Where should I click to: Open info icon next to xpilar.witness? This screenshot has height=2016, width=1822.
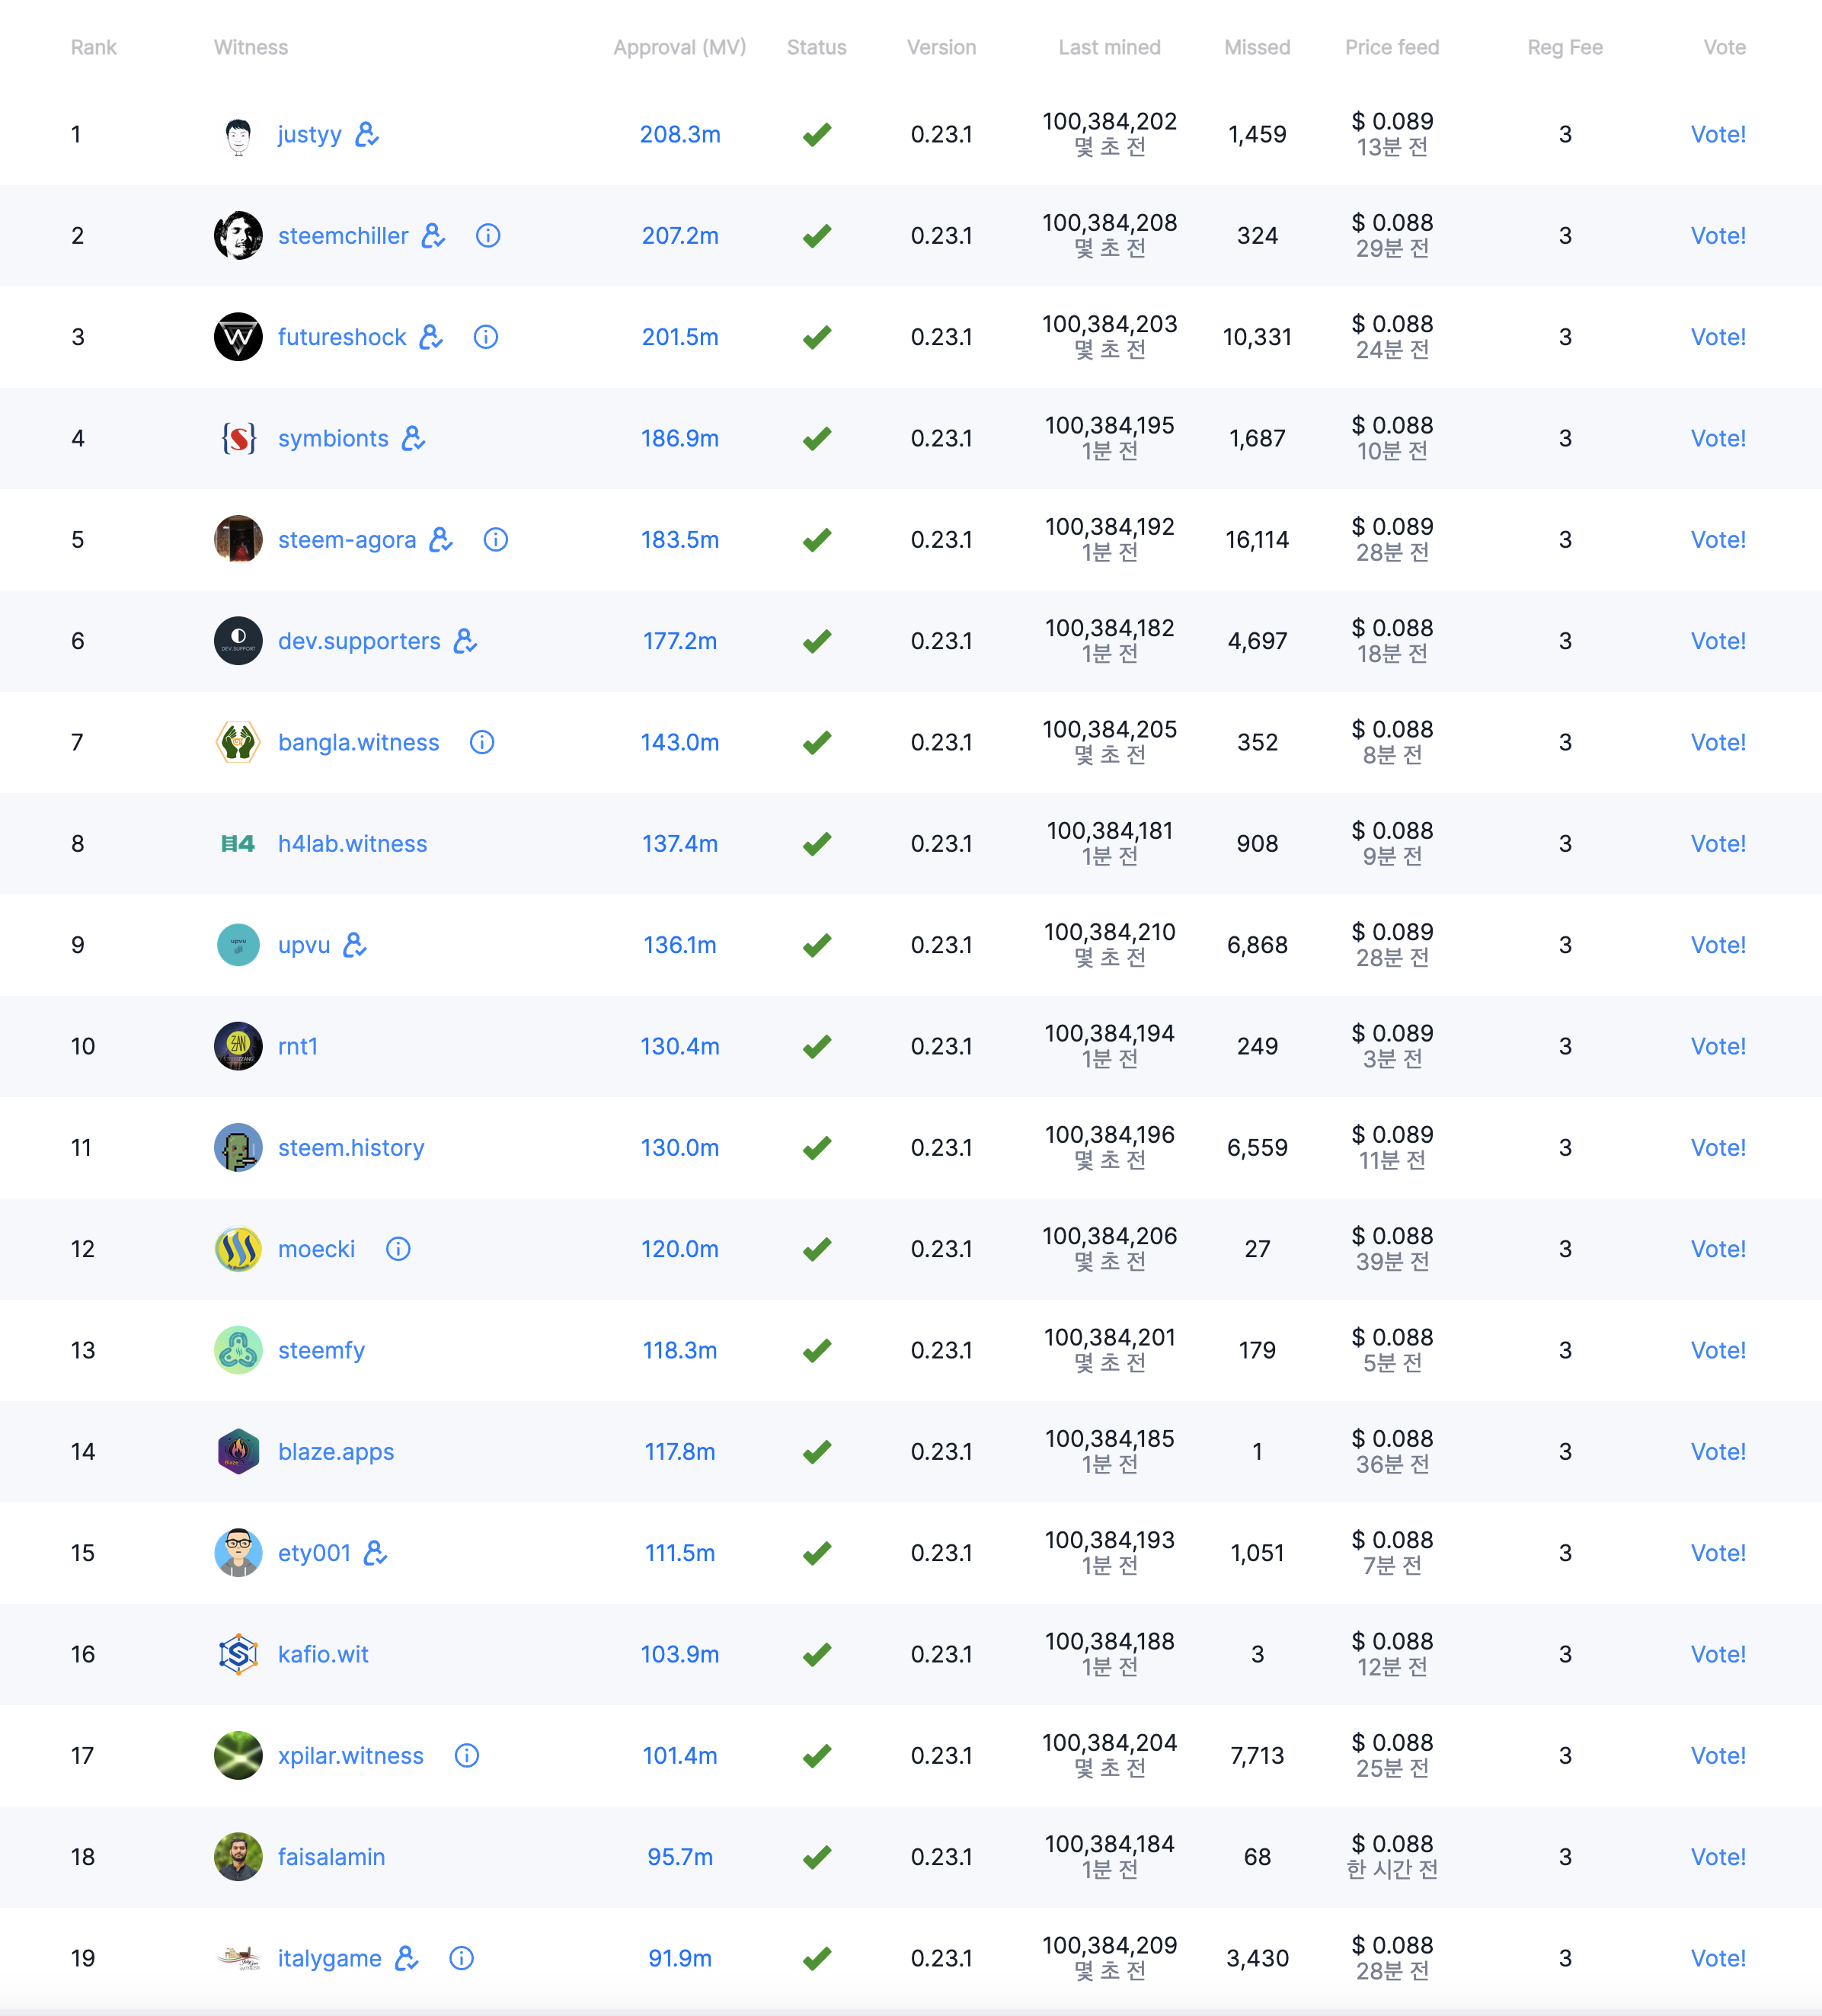coord(467,1756)
